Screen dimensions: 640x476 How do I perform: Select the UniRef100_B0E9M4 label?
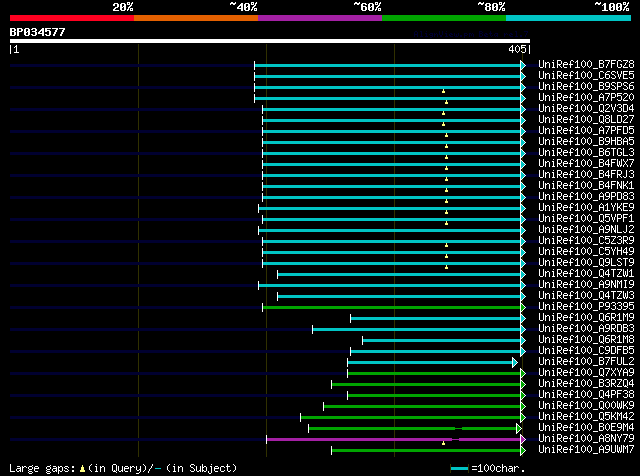586,428
